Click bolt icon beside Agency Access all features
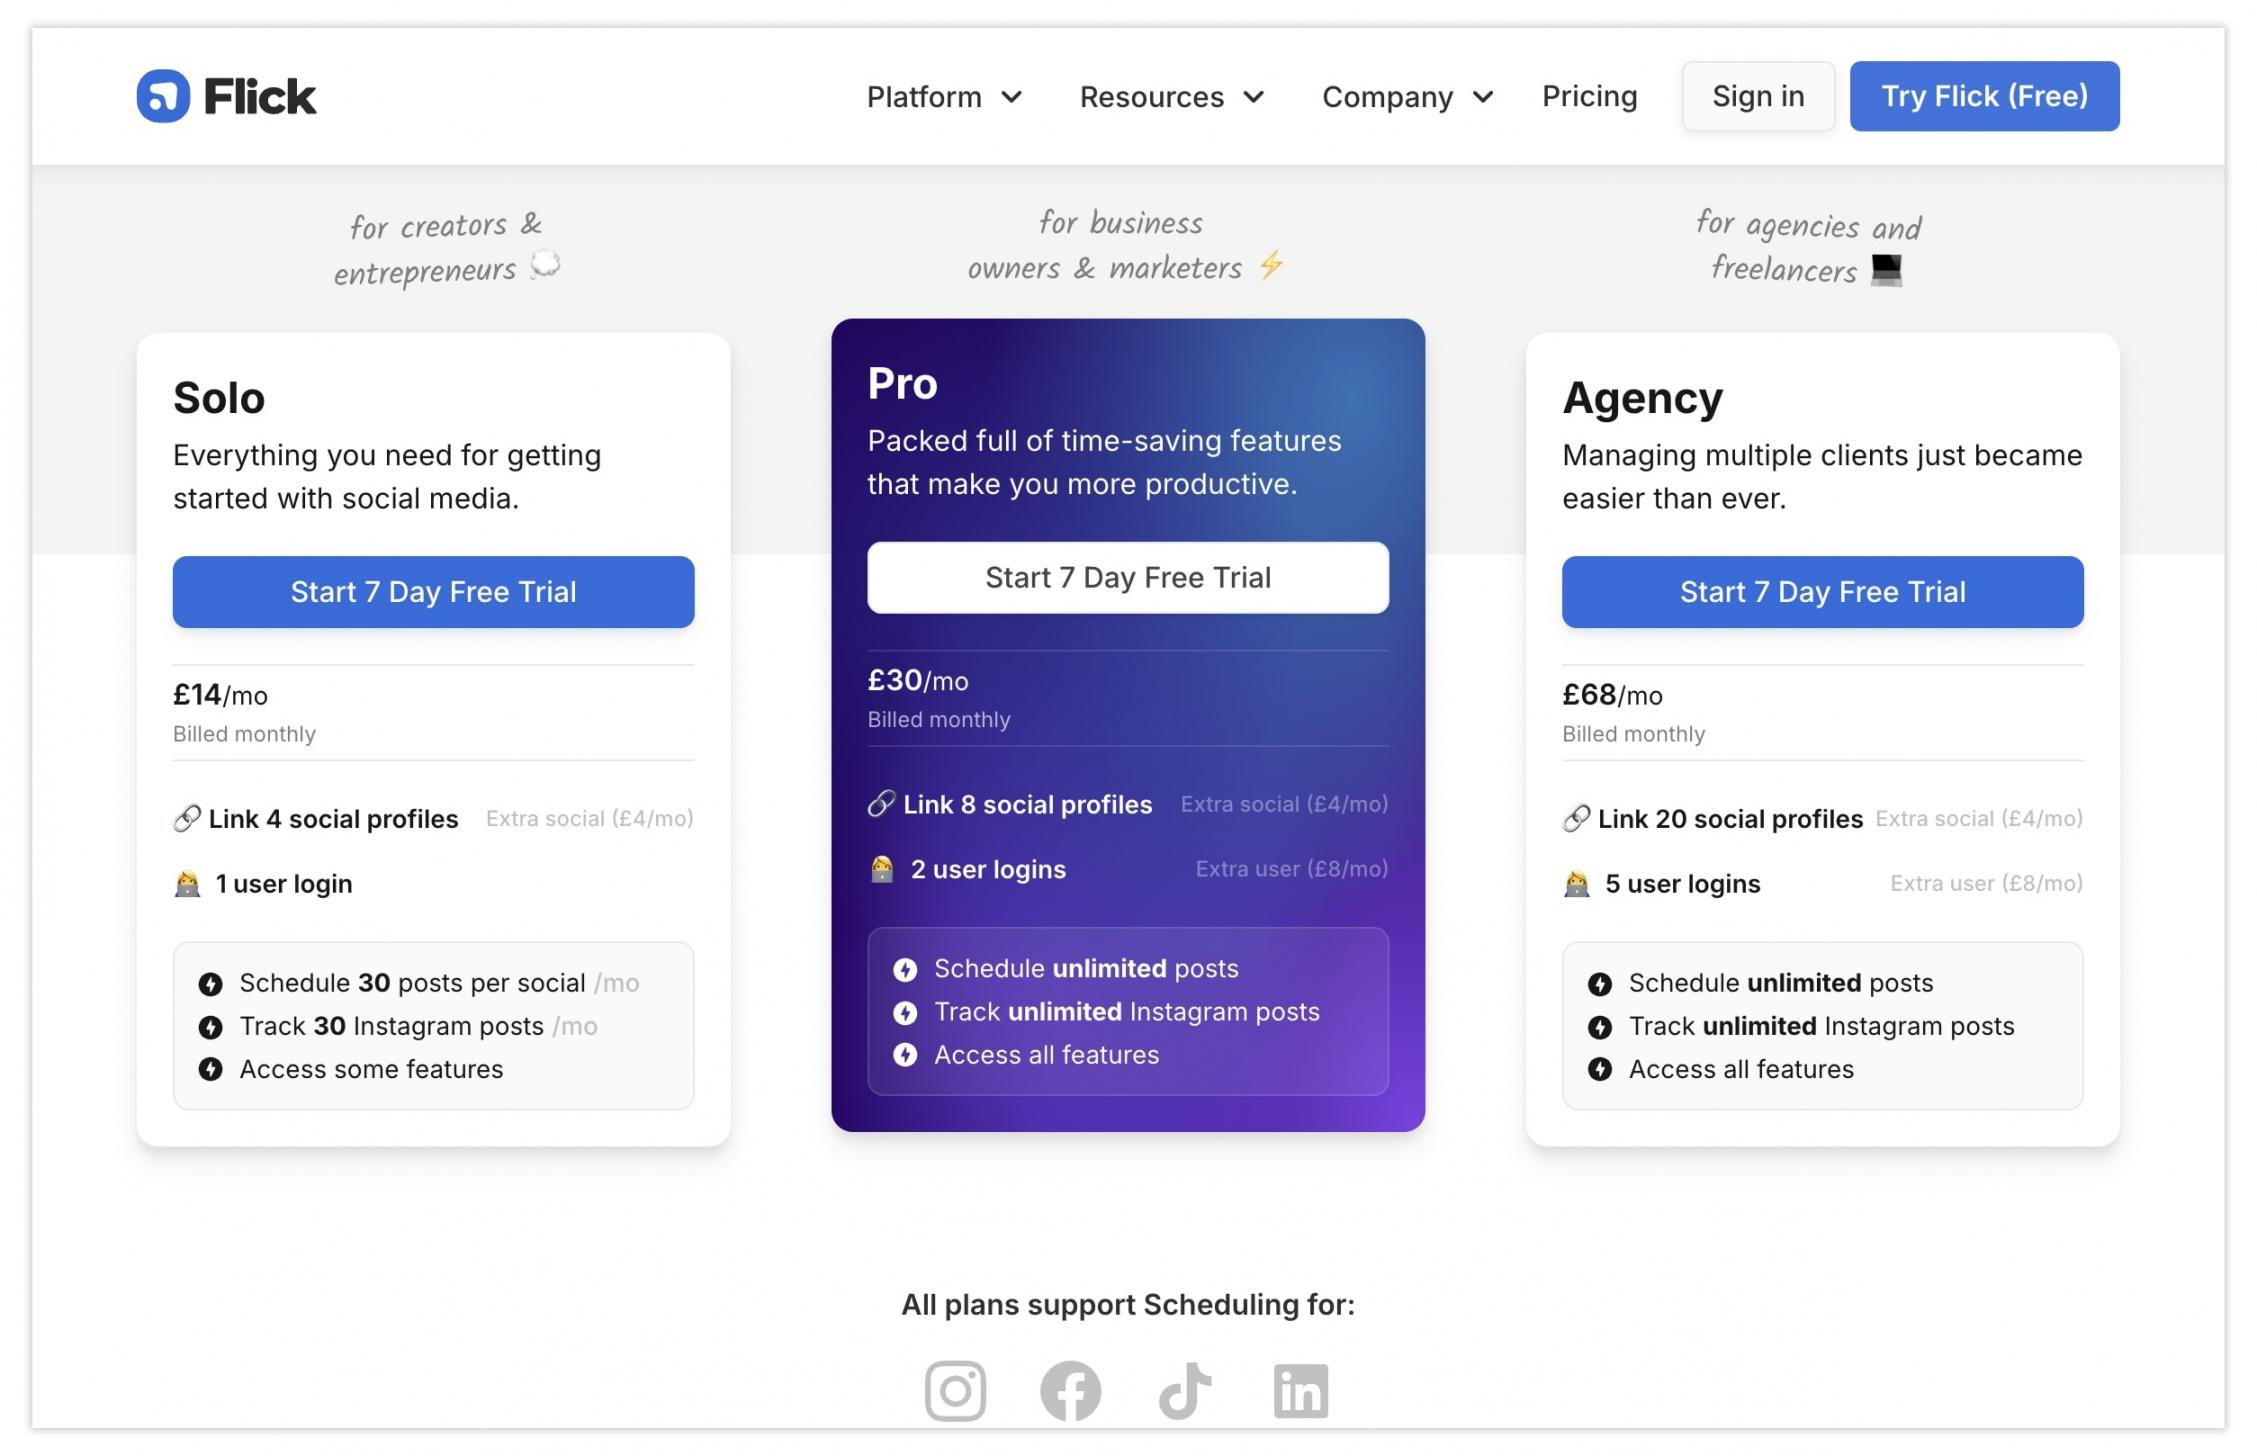This screenshot has height=1456, width=2257. point(1600,1070)
